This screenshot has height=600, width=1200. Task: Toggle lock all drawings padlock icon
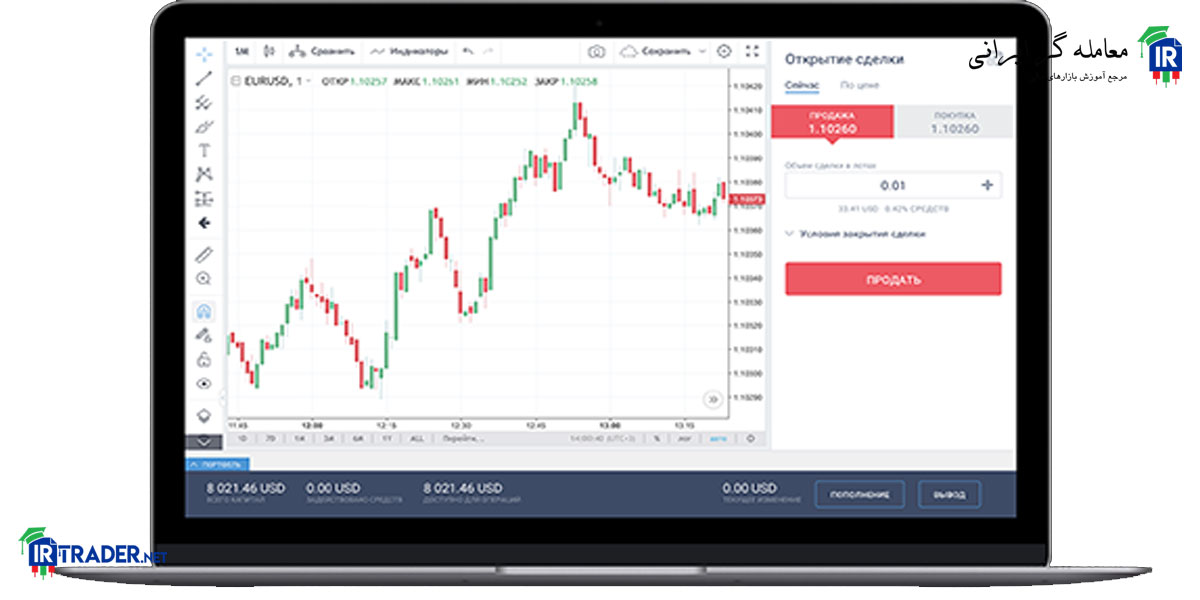click(204, 359)
